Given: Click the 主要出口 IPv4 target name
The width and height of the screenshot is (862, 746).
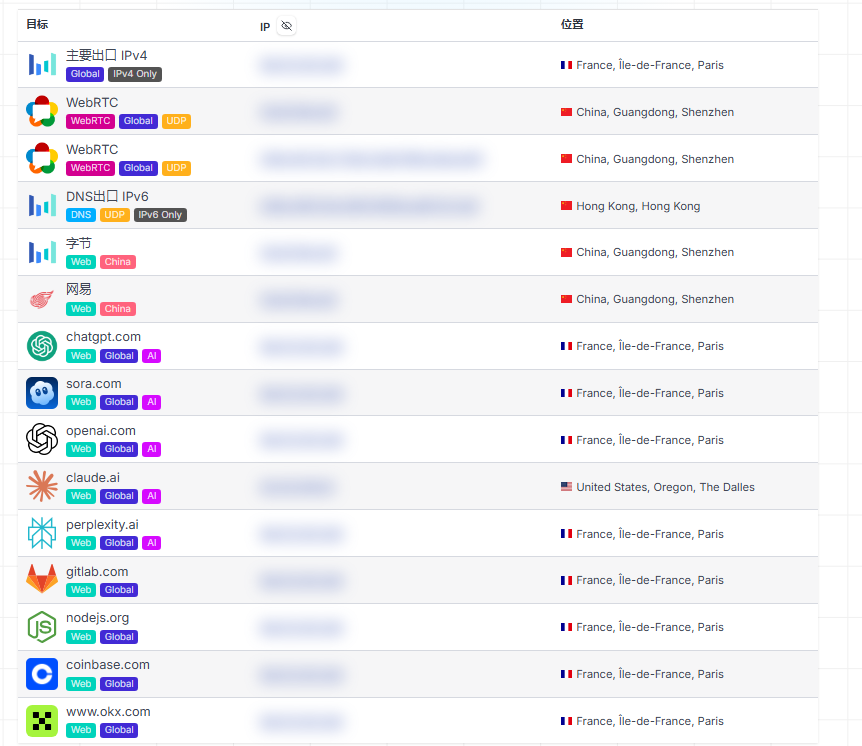Looking at the screenshot, I should click(x=107, y=56).
